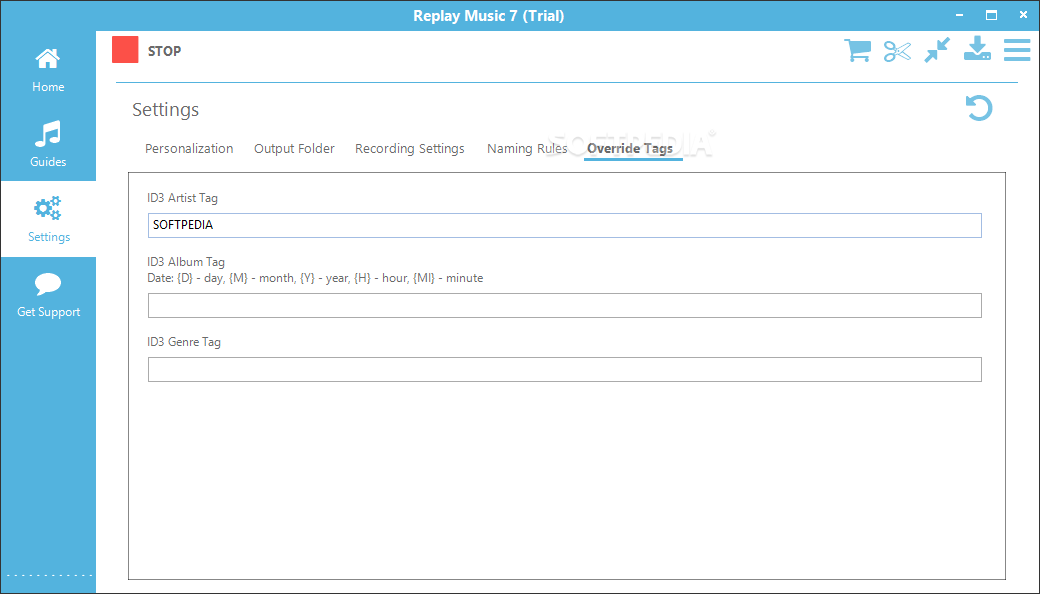The width and height of the screenshot is (1040, 594).
Task: Go to Home in sidebar
Action: point(48,69)
